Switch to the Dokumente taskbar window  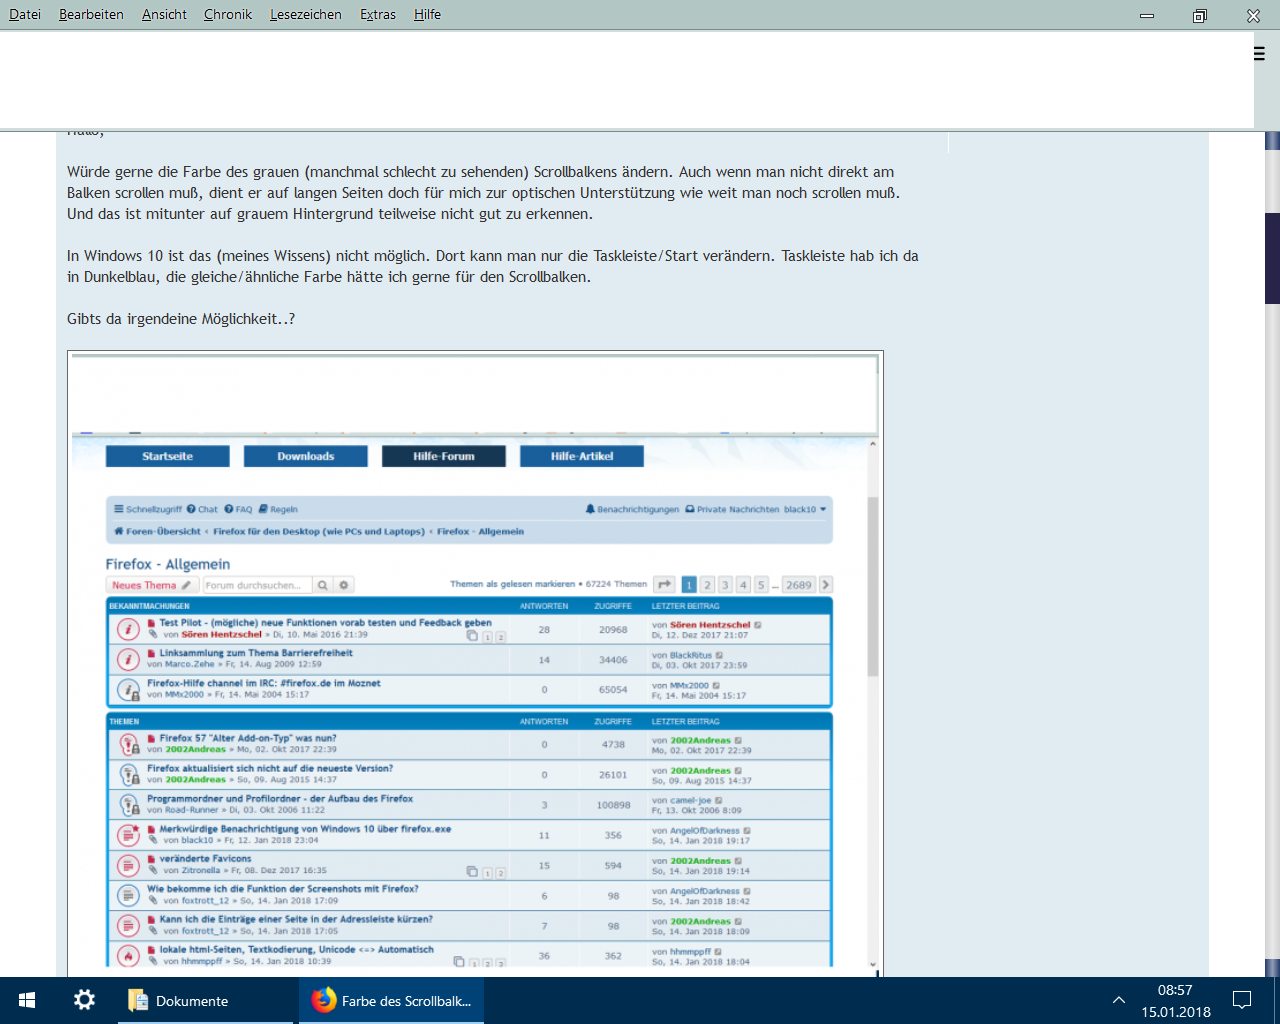coord(206,1000)
